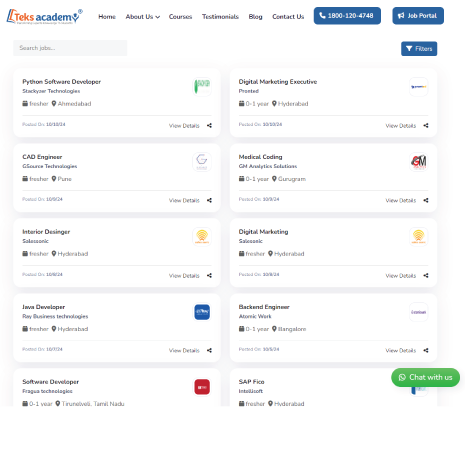Call the 1800-120-4748 phone button

pos(347,16)
